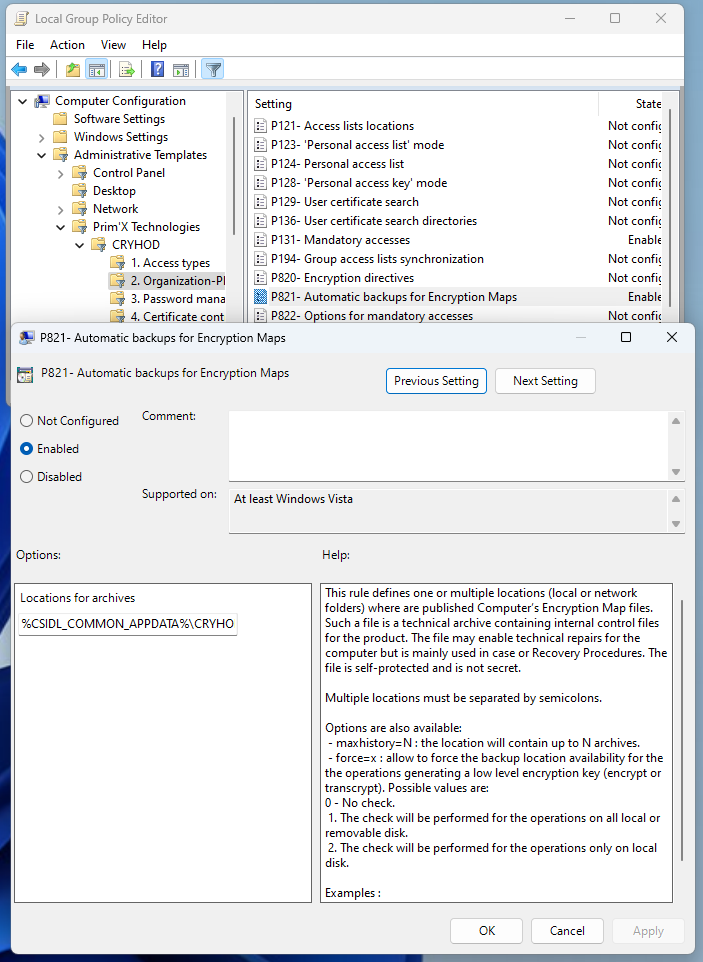Viewport: 703px width, 962px height.
Task: Click the Locations for archives text field
Action: [x=128, y=625]
